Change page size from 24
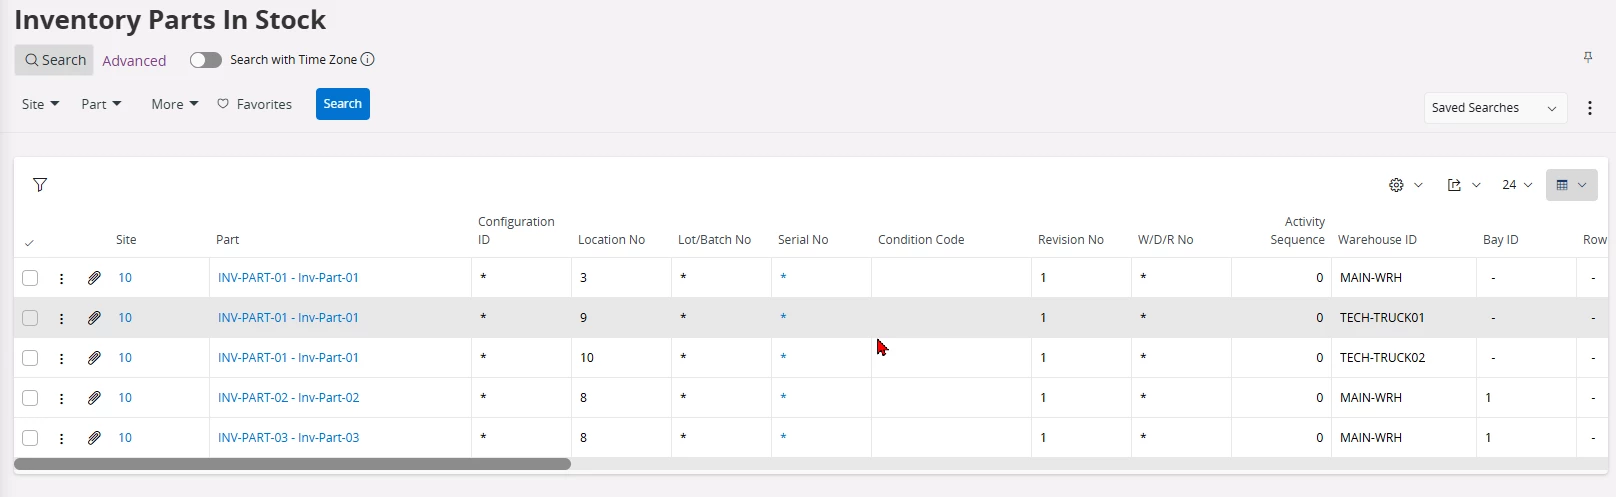 tap(1517, 185)
